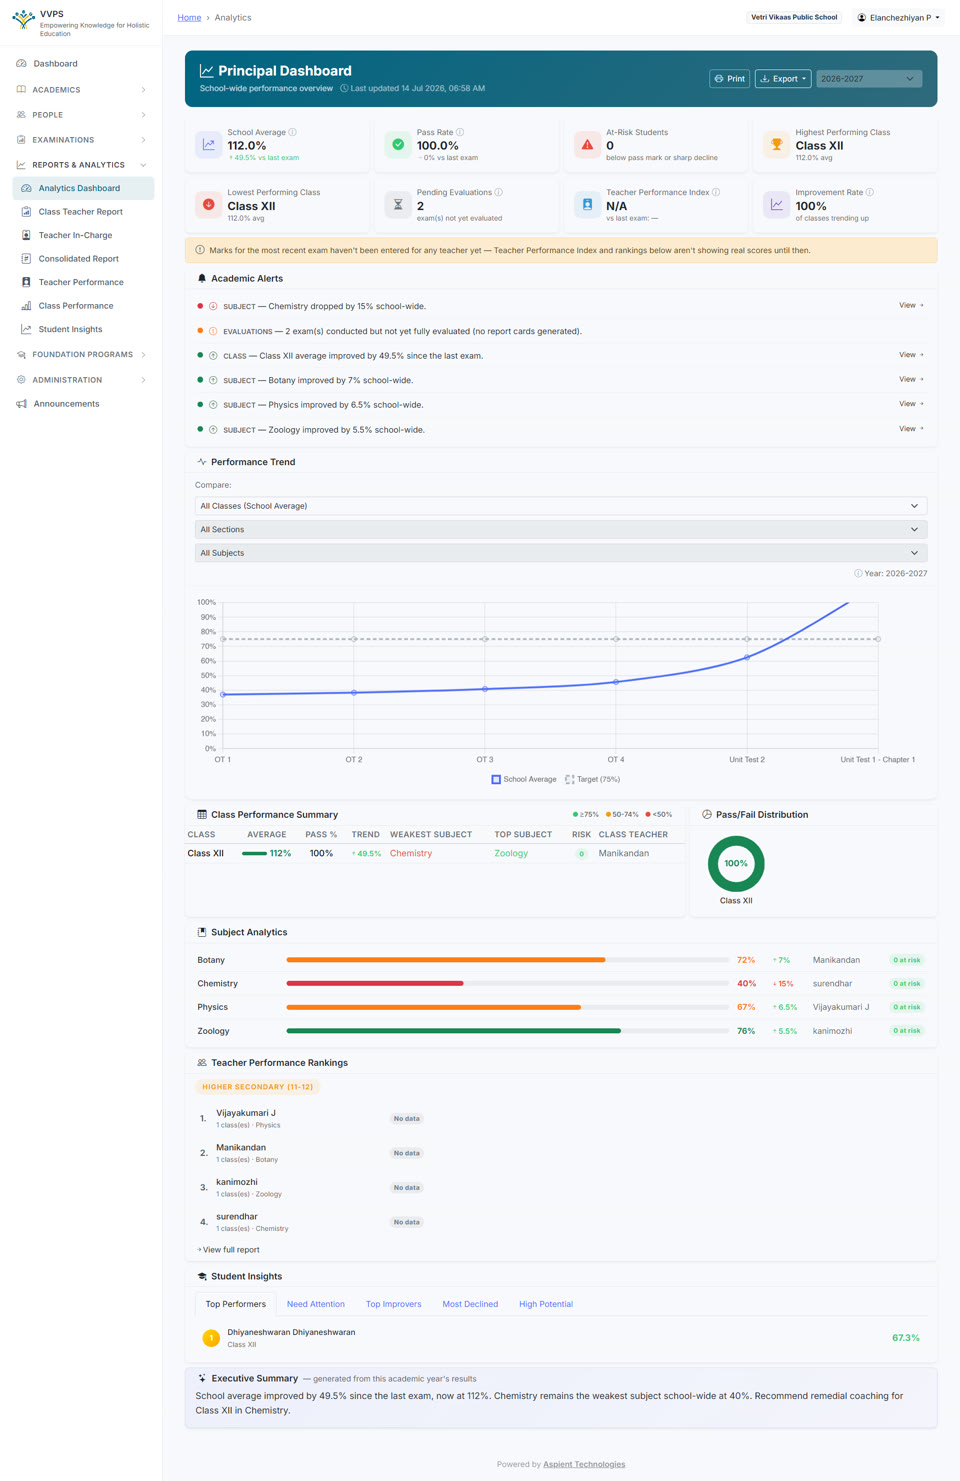This screenshot has height=1481, width=960.
Task: Collapse Reports & Analytics section
Action: tap(80, 165)
